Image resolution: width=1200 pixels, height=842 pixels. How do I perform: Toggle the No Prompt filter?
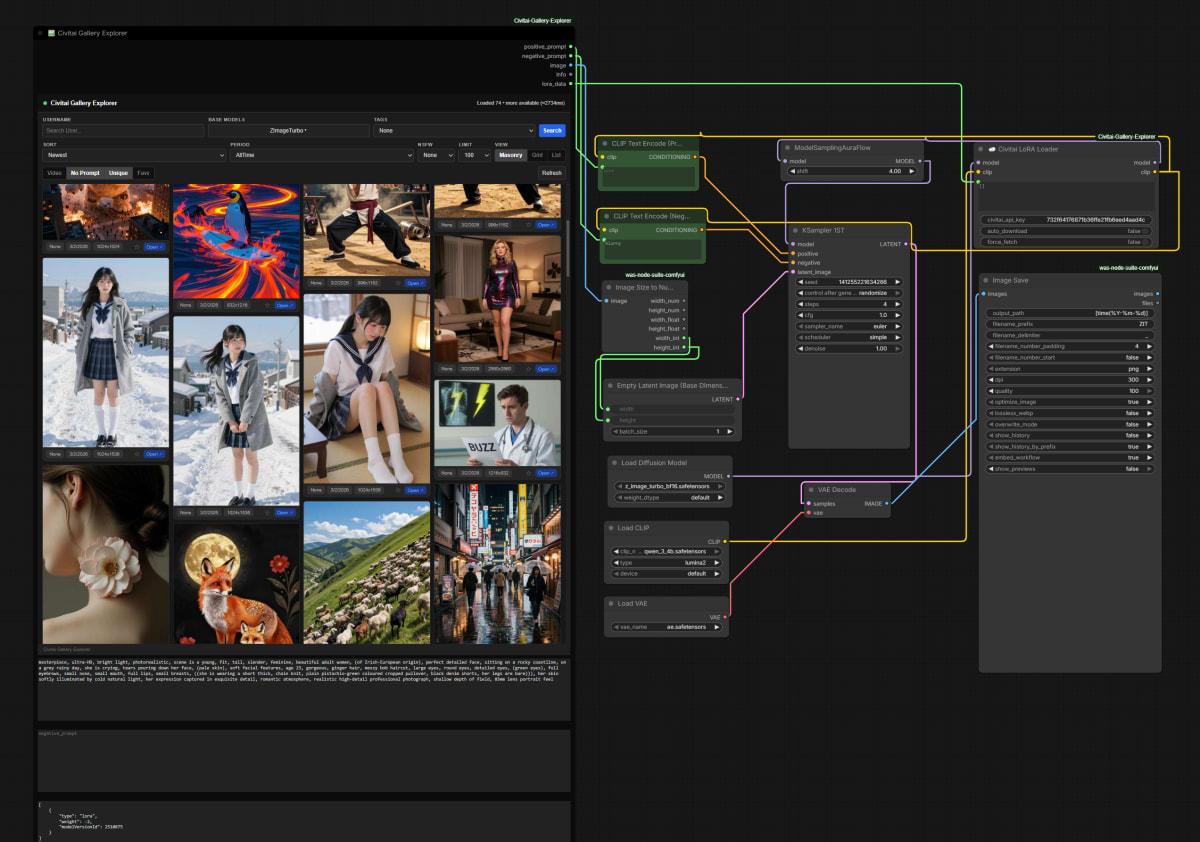(85, 173)
